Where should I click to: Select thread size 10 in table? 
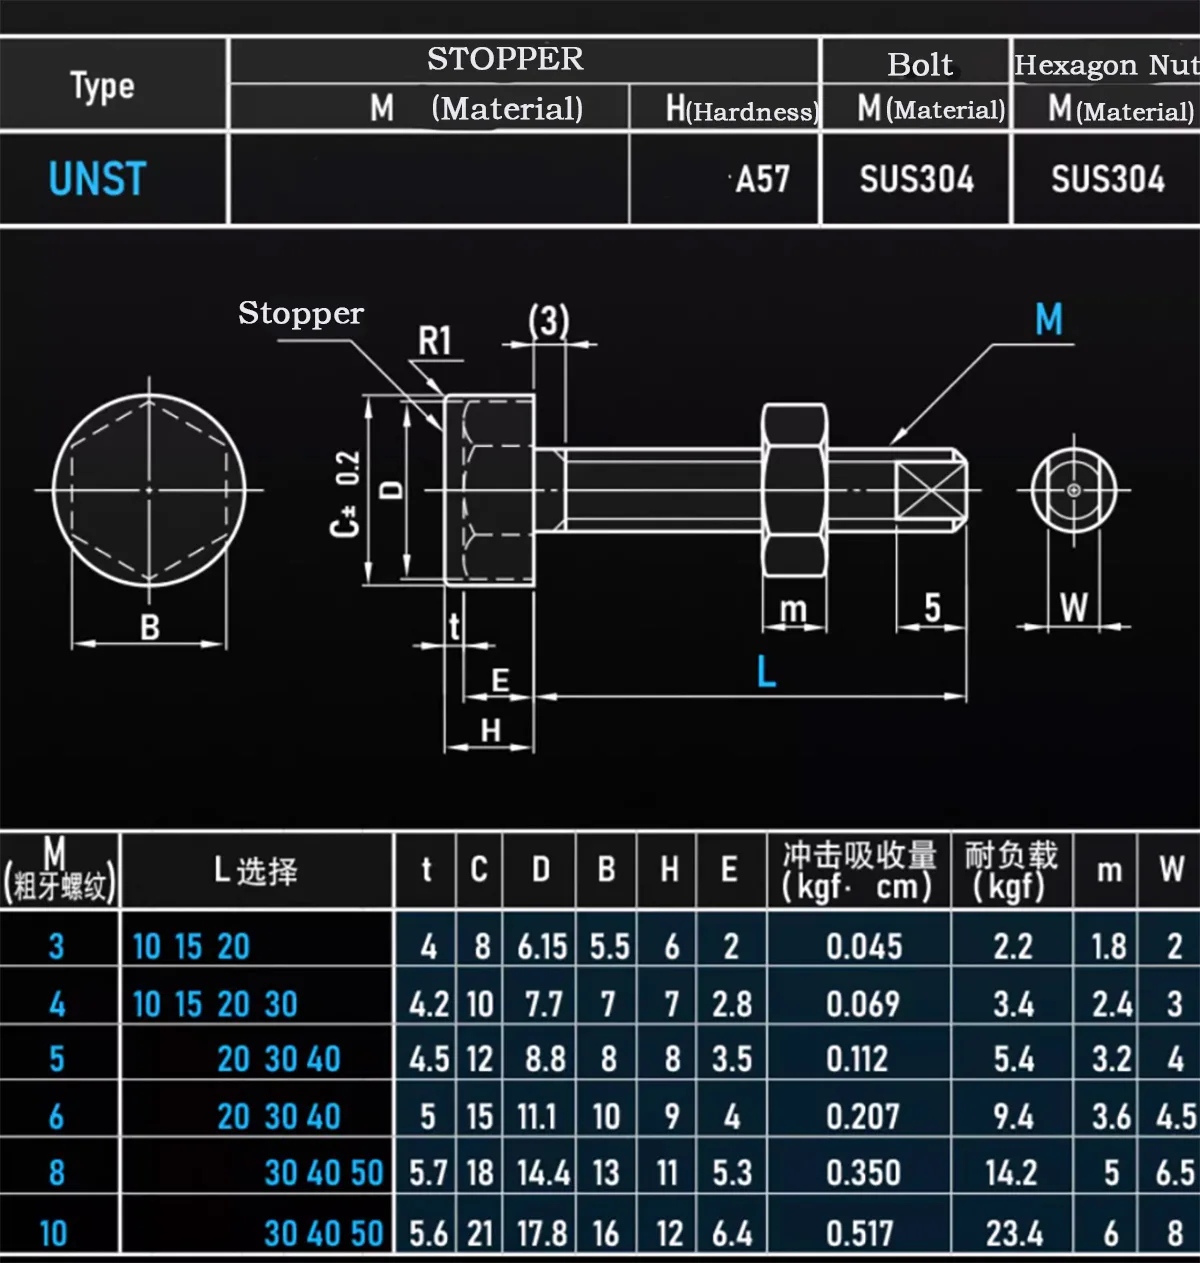pyautogui.click(x=53, y=1233)
